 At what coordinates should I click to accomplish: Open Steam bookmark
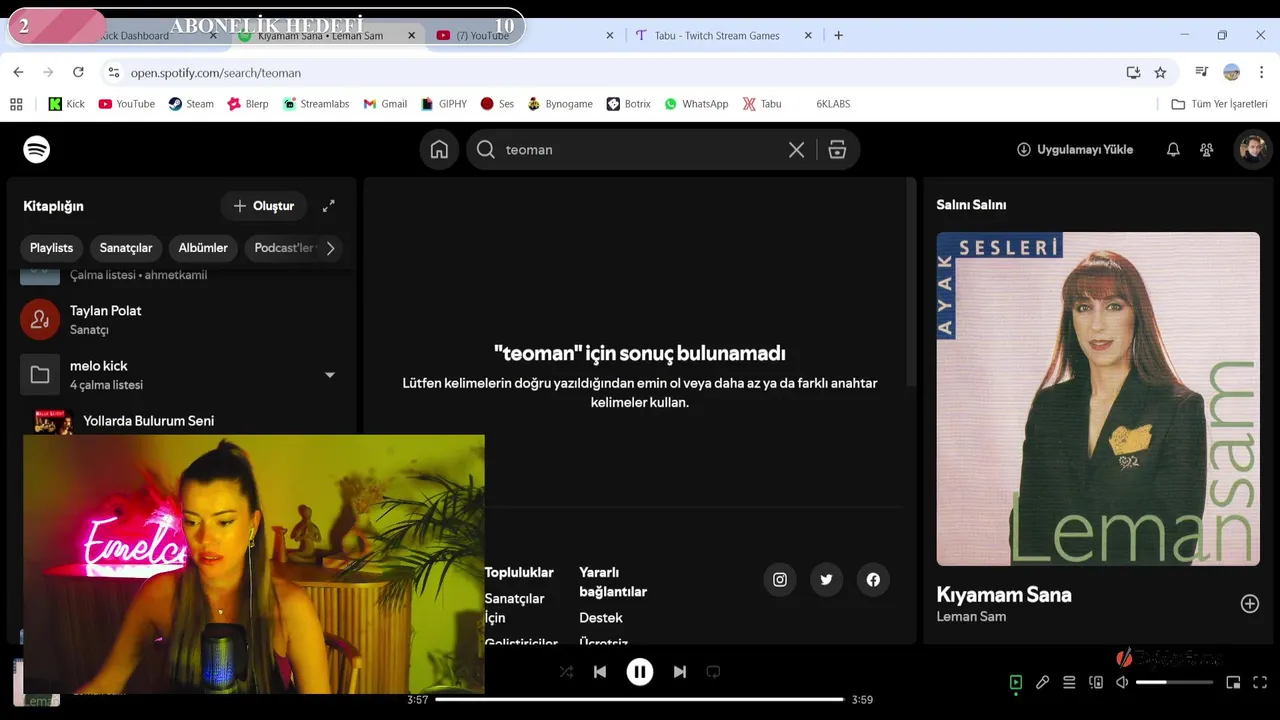coord(190,104)
